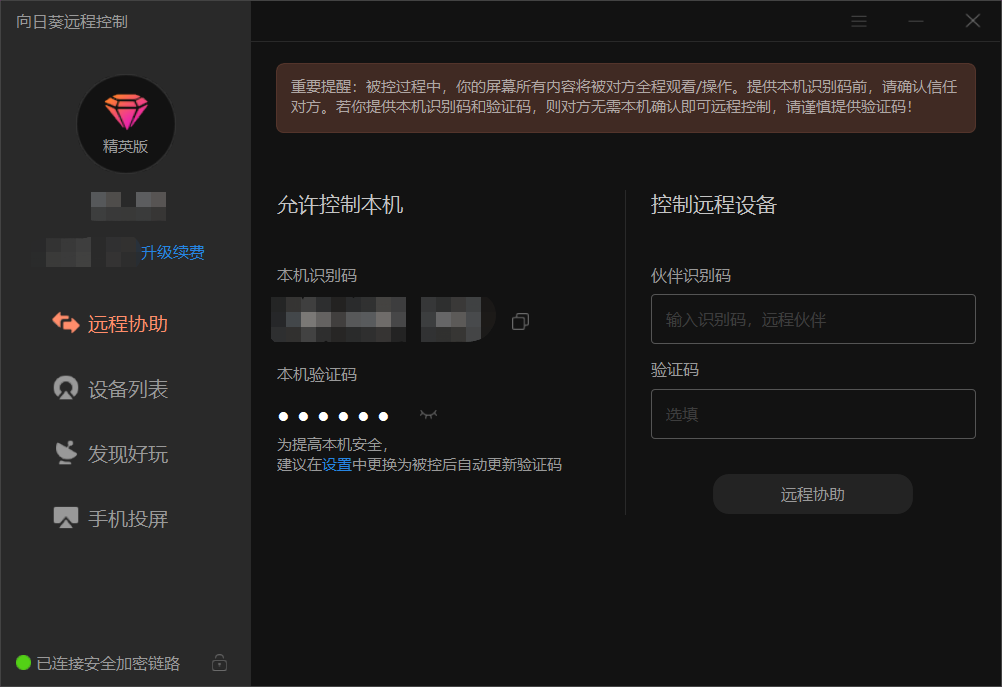1002x687 pixels.
Task: Open 发现好玩 from the sidebar
Action: pos(127,454)
